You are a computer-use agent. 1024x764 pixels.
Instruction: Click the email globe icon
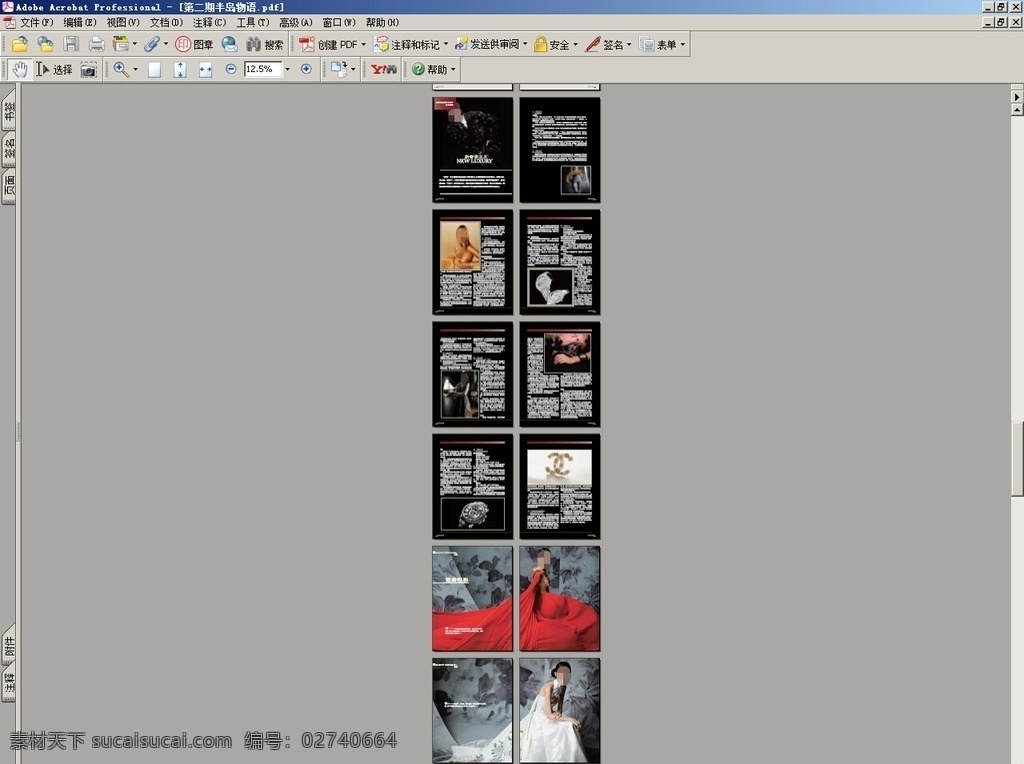click(229, 44)
